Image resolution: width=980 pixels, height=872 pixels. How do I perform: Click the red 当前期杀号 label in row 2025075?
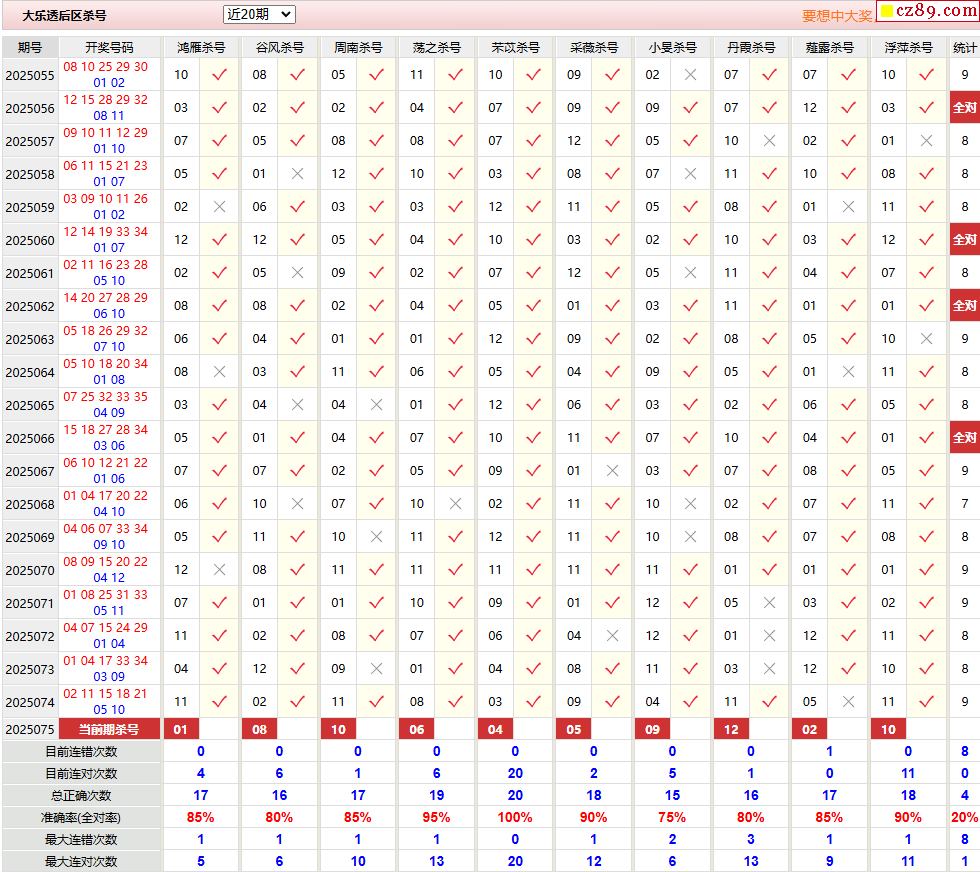tap(109, 729)
